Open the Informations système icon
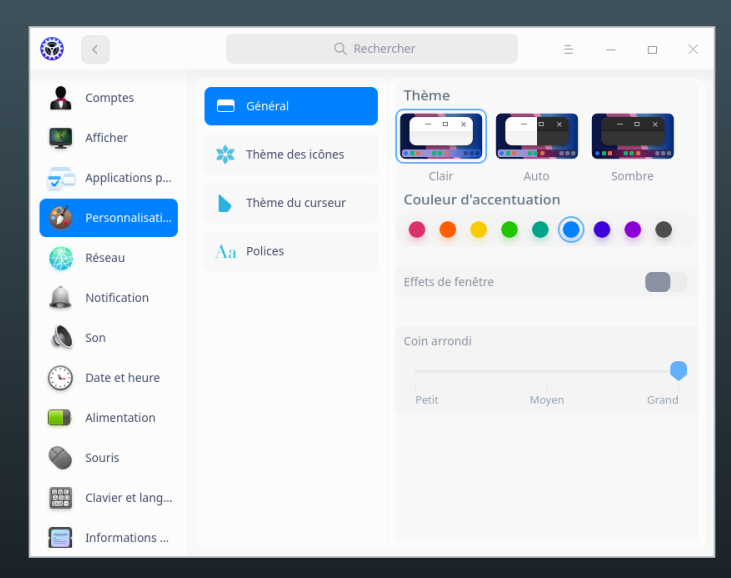Screen dimensions: 731x578 (61, 537)
